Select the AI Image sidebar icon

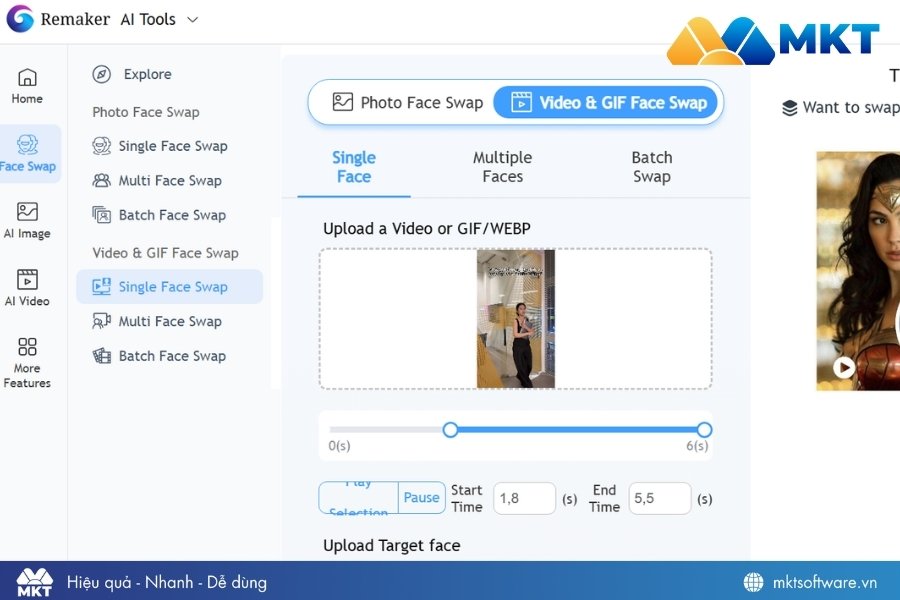point(27,221)
